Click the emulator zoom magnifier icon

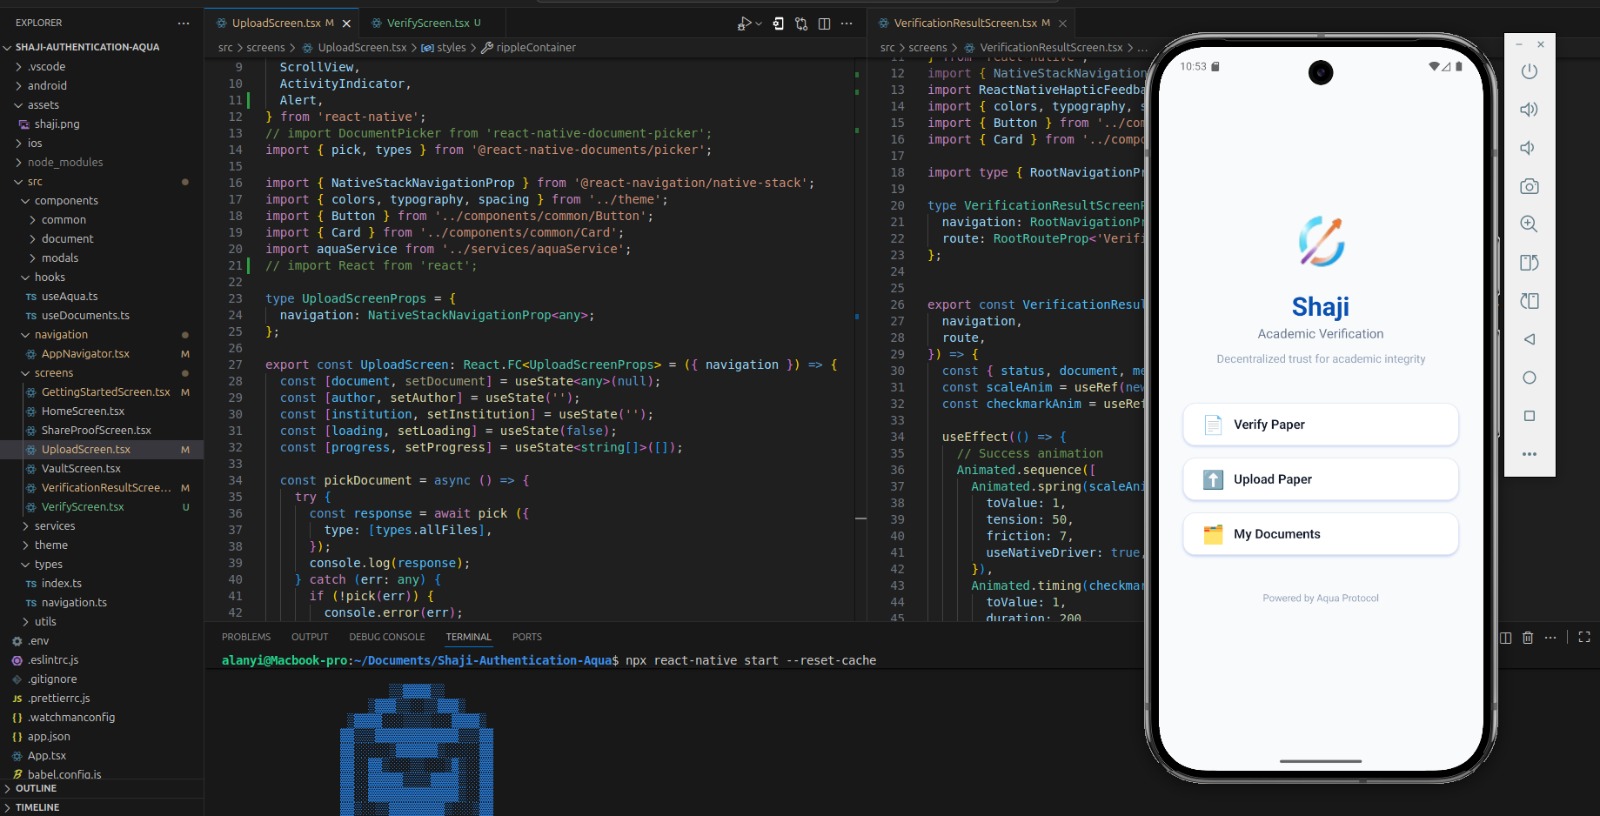pos(1528,224)
